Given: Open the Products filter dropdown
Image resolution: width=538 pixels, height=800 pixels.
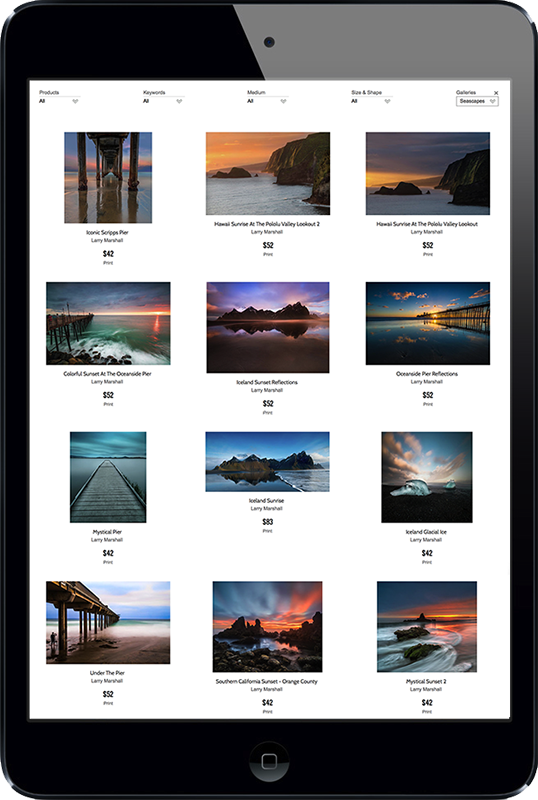Looking at the screenshot, I should [59, 101].
